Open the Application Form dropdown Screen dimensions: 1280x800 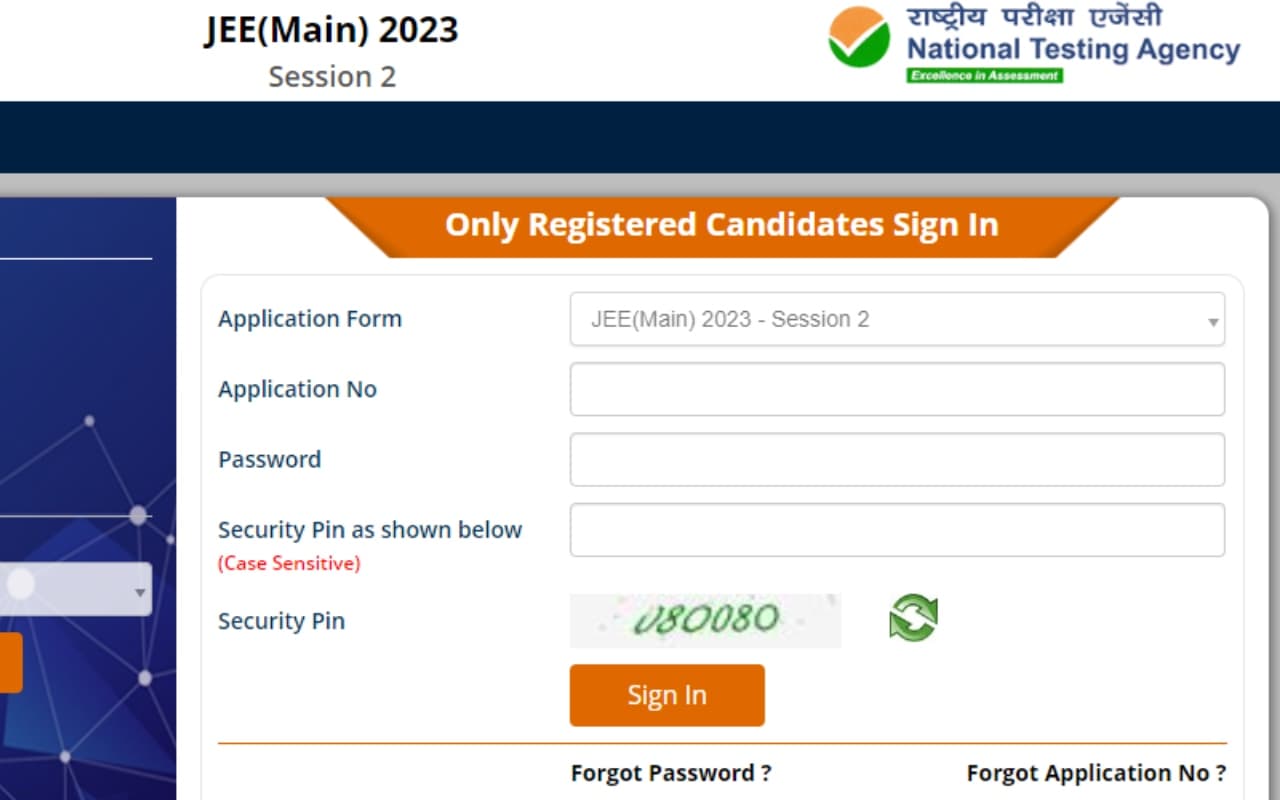pos(897,318)
